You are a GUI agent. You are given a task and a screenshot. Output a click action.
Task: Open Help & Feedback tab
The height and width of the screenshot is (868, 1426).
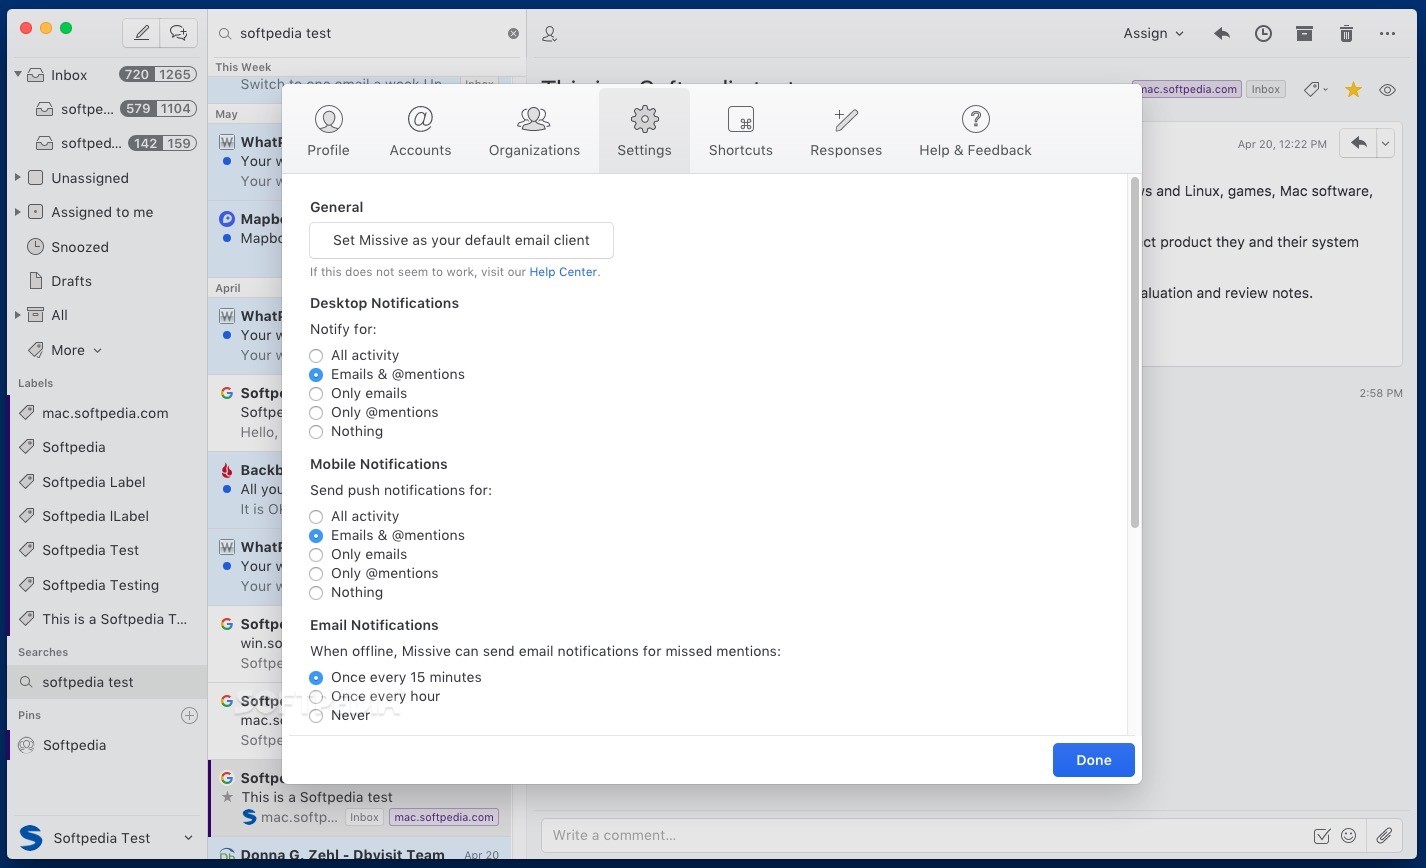[975, 131]
